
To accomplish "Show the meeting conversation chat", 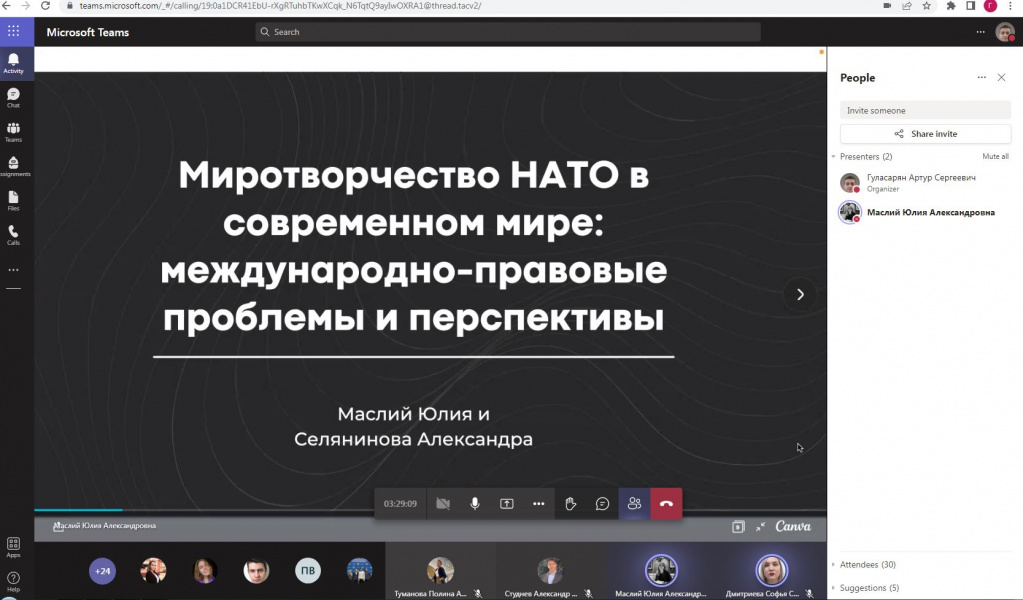I will coord(602,503).
